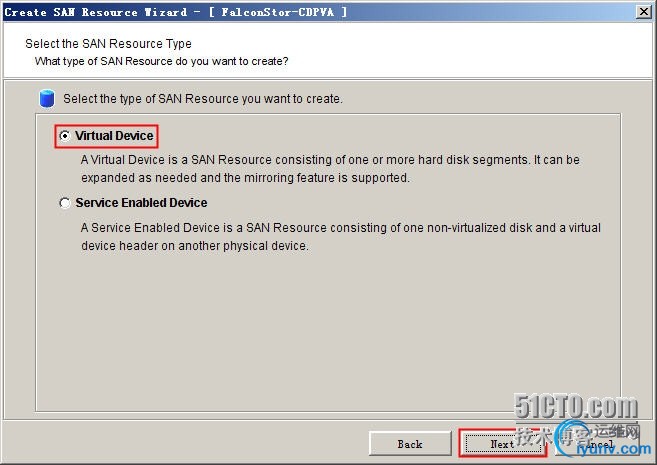Return to the previous step with Back

[x=410, y=444]
